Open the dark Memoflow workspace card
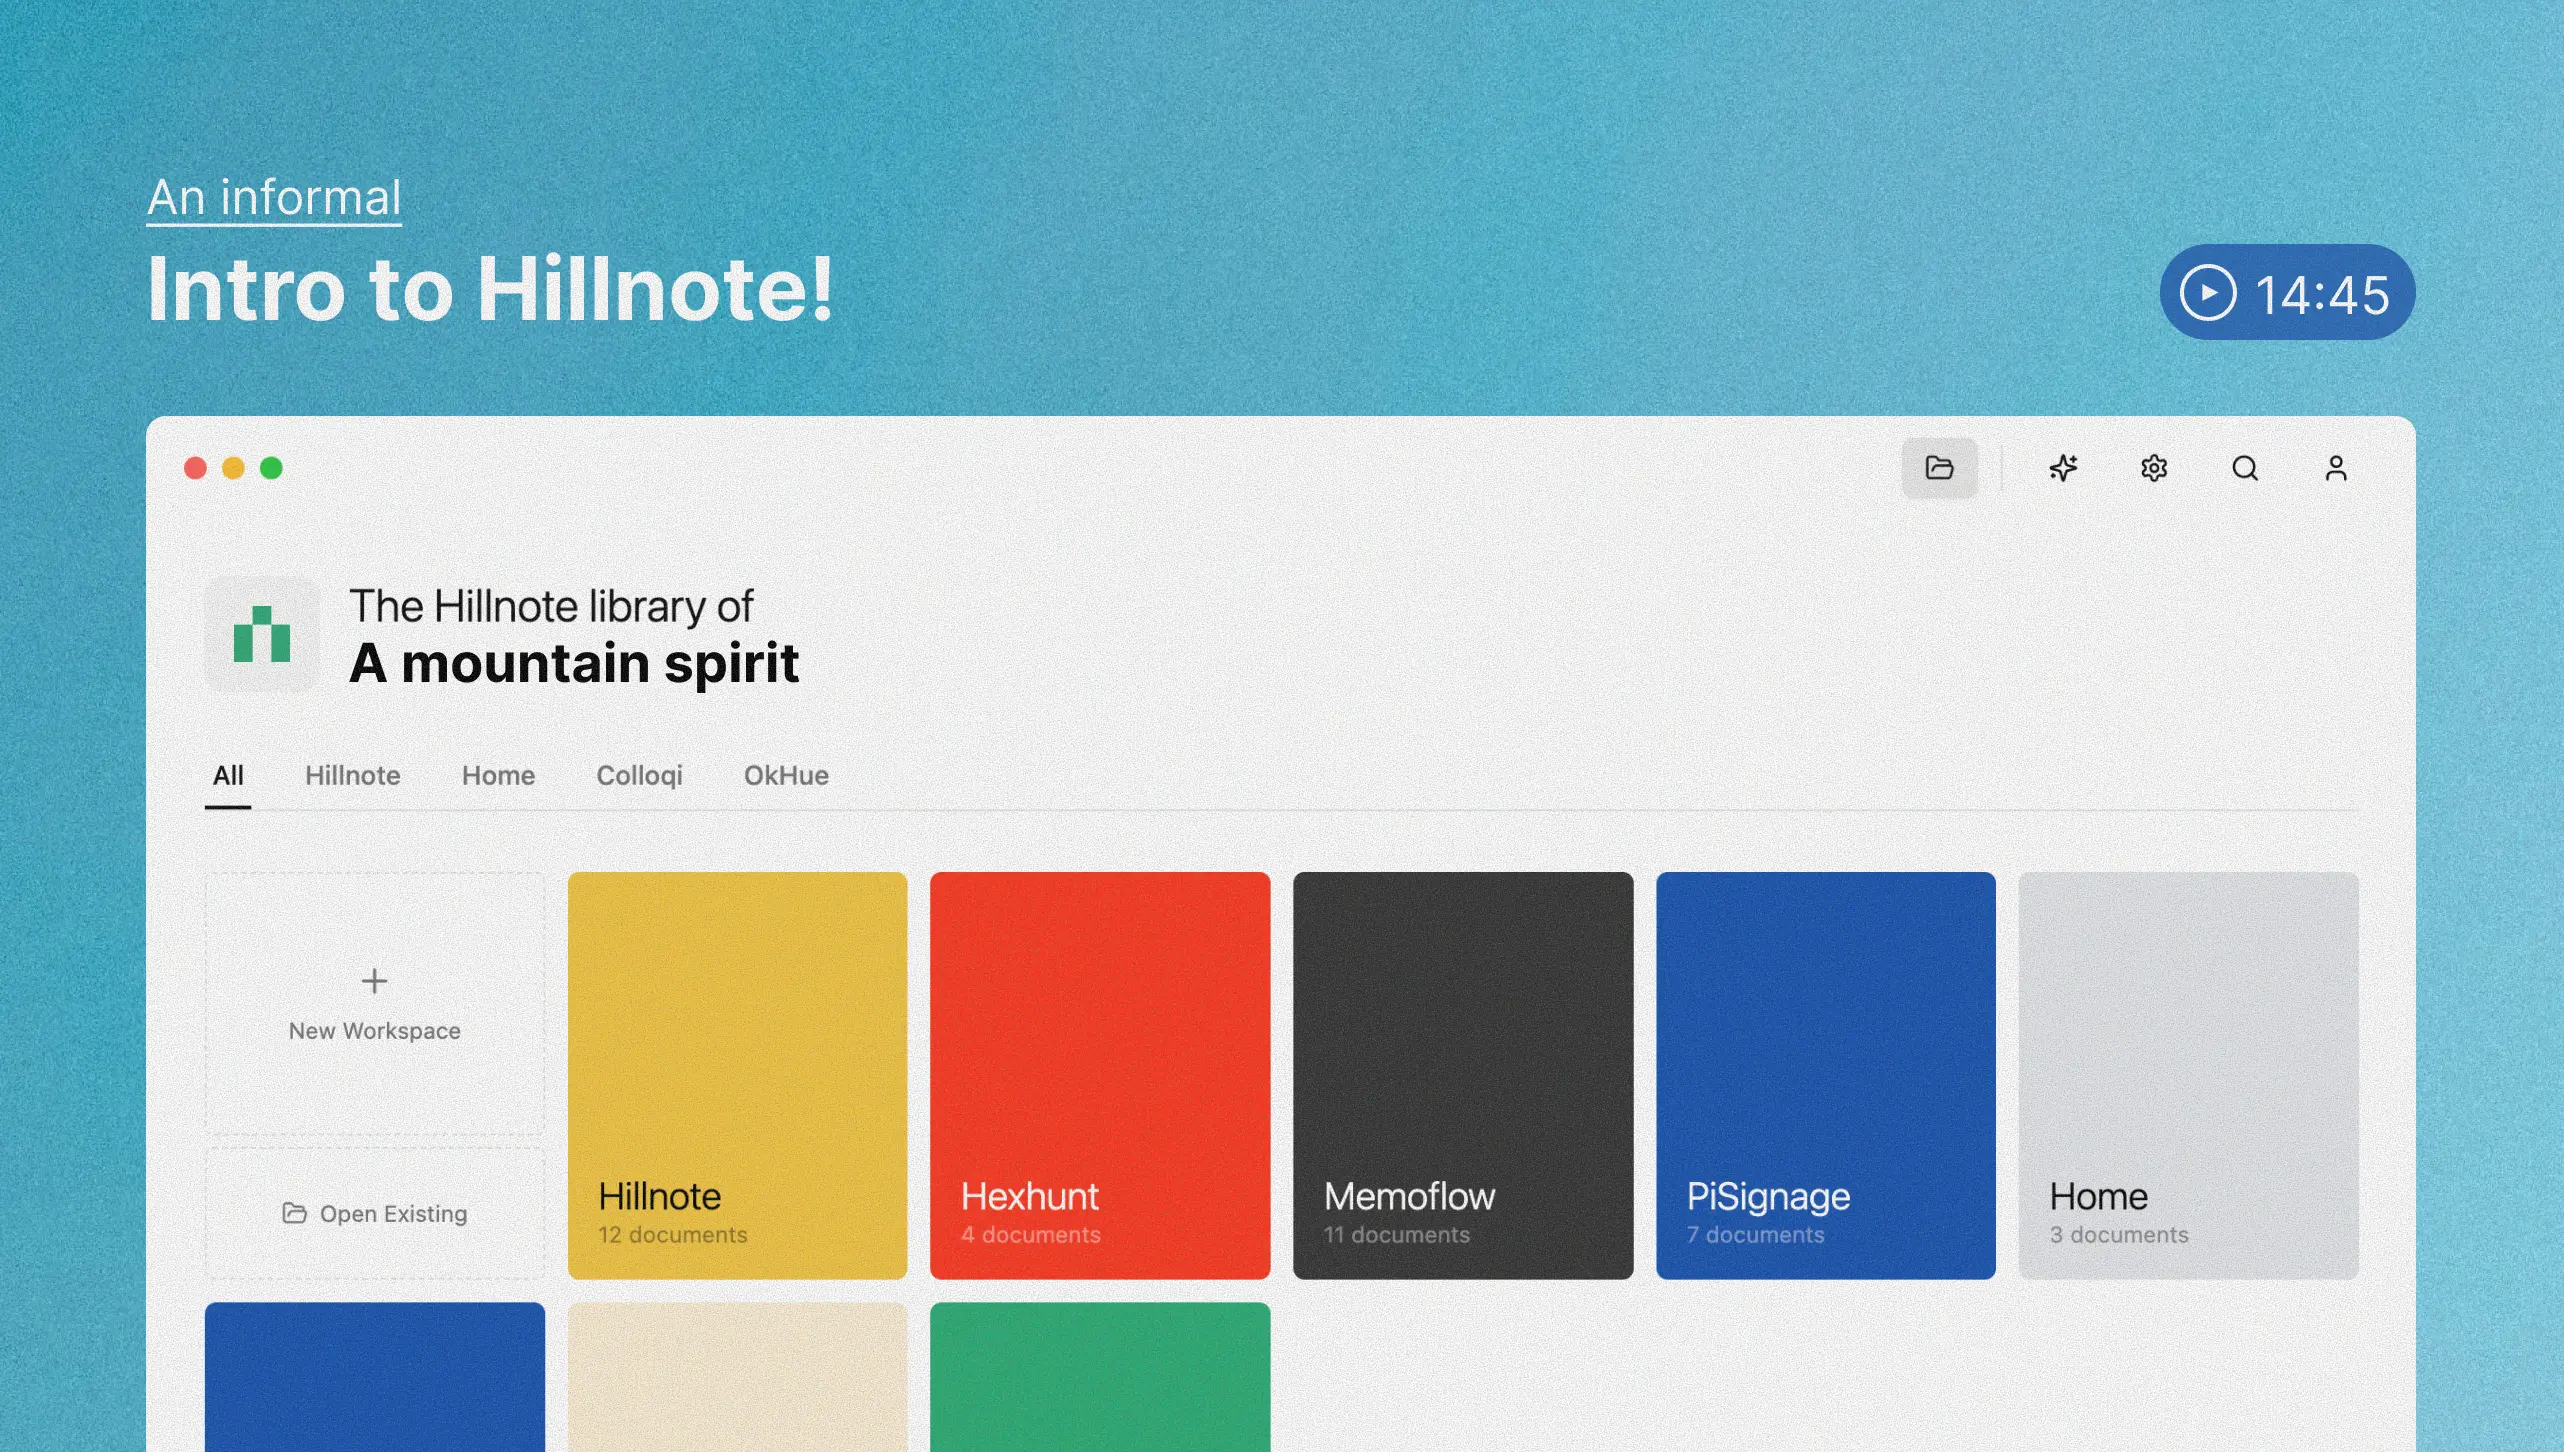The width and height of the screenshot is (2564, 1452). coord(1463,1075)
